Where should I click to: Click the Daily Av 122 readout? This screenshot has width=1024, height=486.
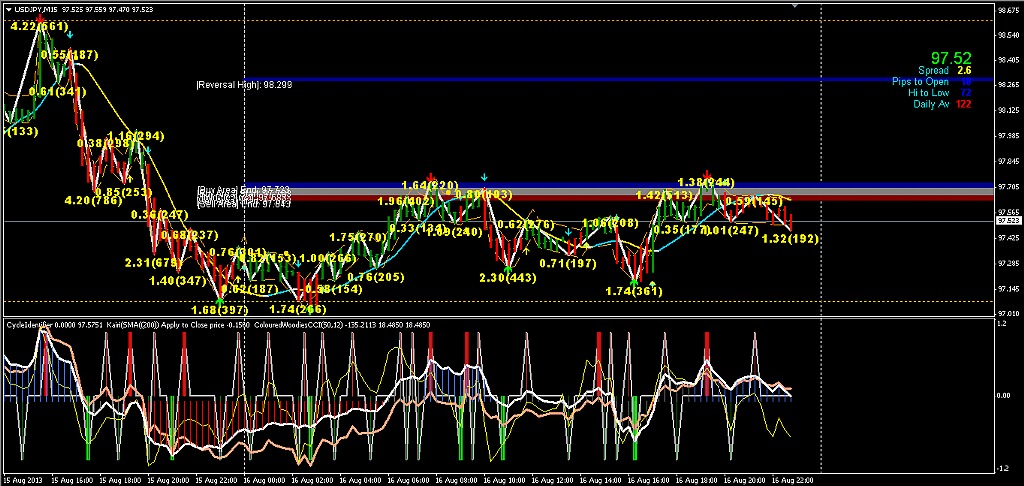[x=942, y=104]
